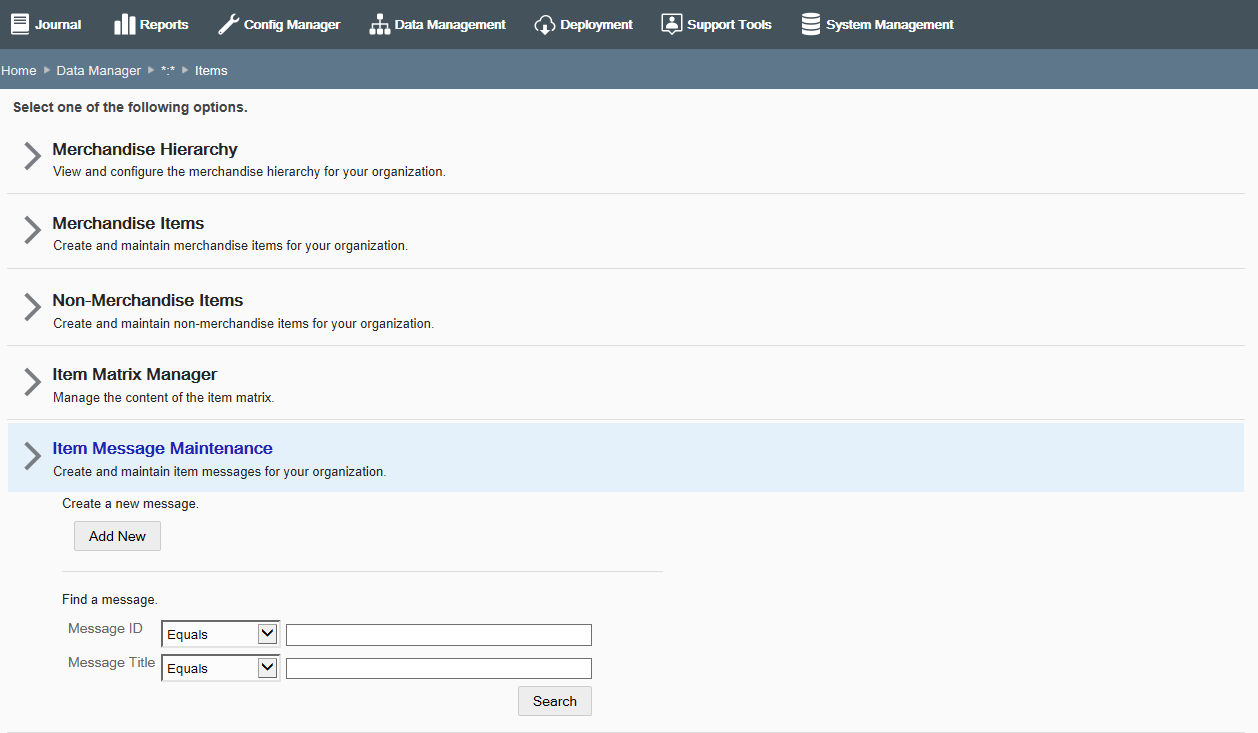Click the Support Tools person icon

coord(672,24)
